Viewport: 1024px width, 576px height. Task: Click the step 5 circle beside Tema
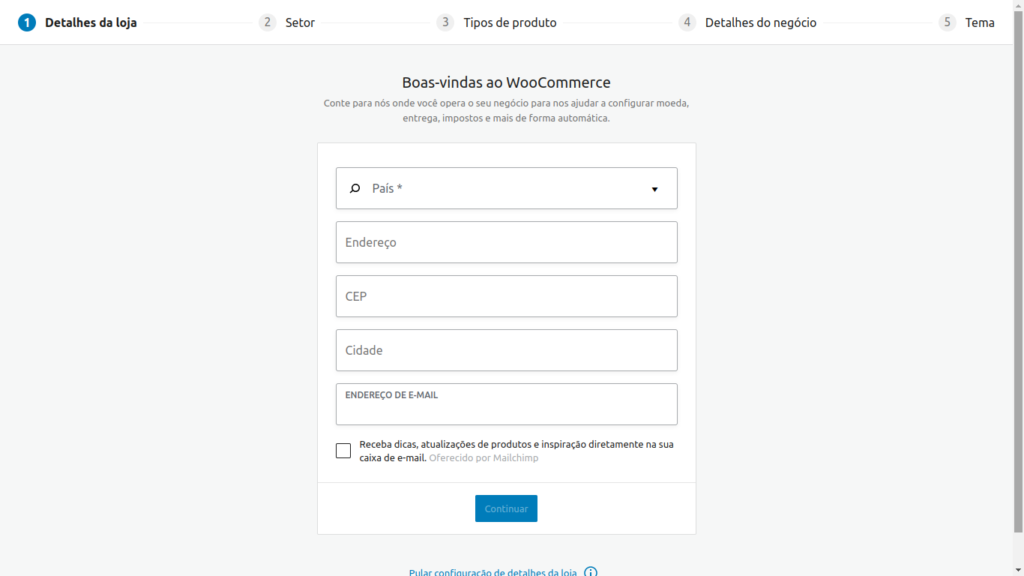click(x=946, y=21)
